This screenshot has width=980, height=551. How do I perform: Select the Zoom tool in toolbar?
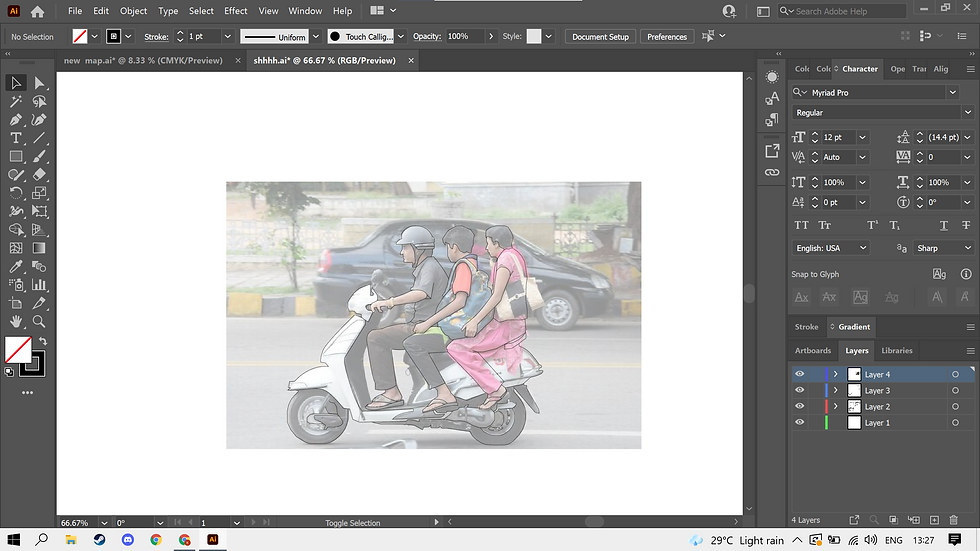[x=39, y=321]
